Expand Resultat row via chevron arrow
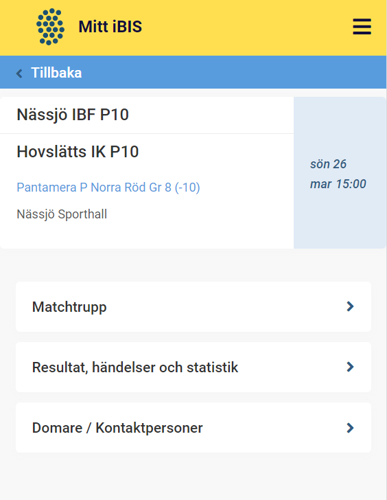The height and width of the screenshot is (500, 387). pos(350,367)
